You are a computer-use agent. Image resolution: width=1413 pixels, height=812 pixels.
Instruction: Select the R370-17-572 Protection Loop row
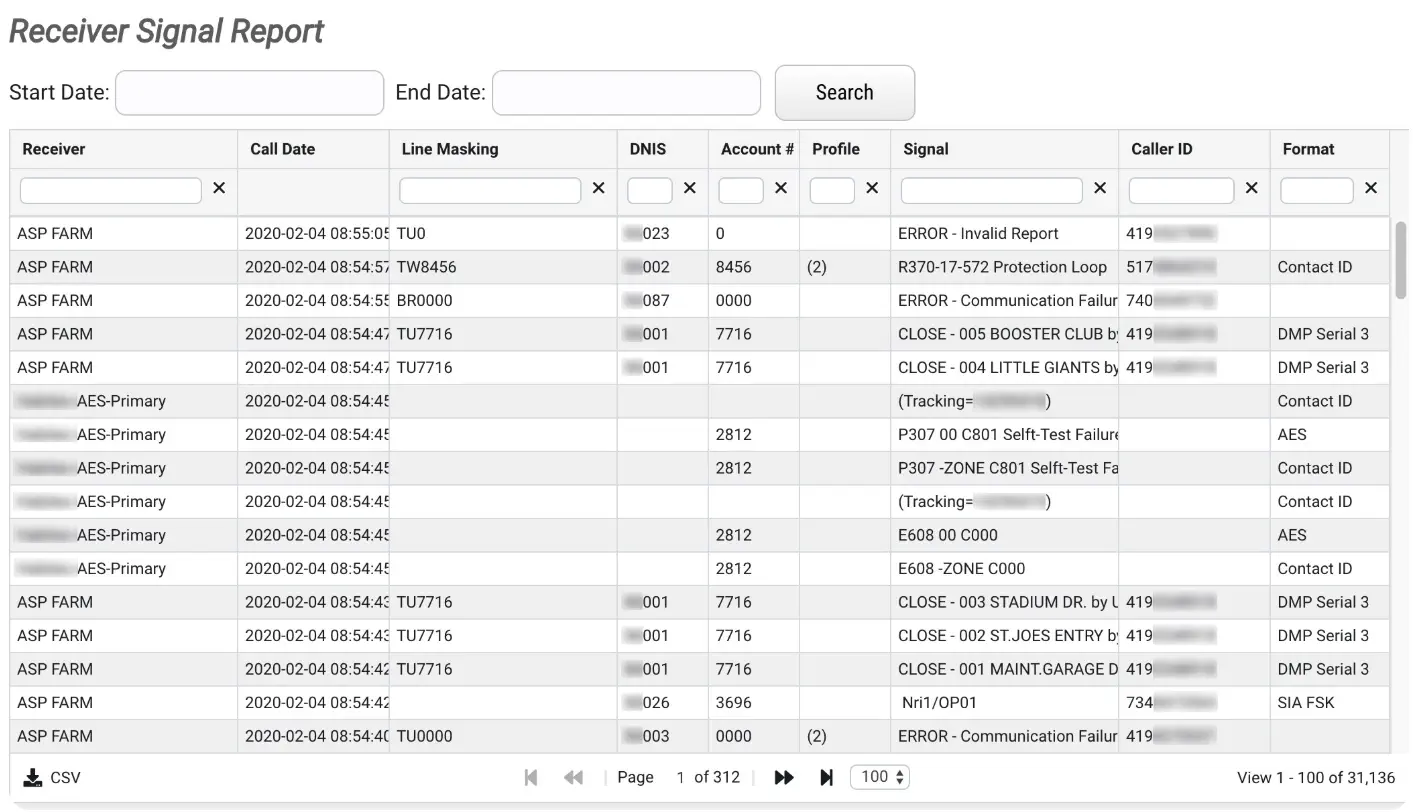click(1002, 267)
